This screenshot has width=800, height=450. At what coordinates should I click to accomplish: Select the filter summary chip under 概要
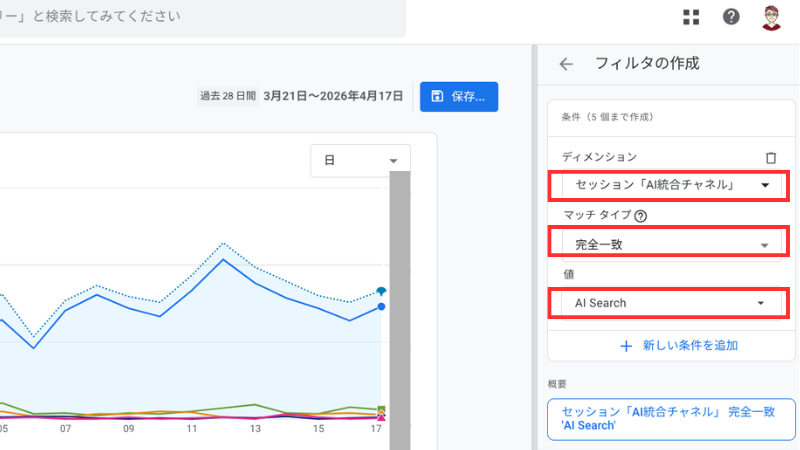671,418
